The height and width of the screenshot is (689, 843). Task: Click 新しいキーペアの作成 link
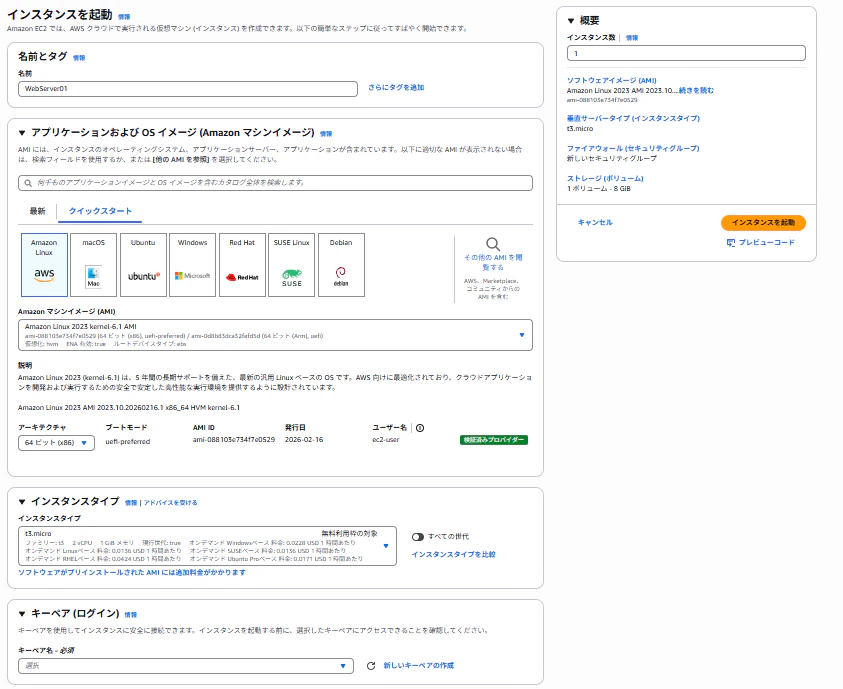[418, 666]
